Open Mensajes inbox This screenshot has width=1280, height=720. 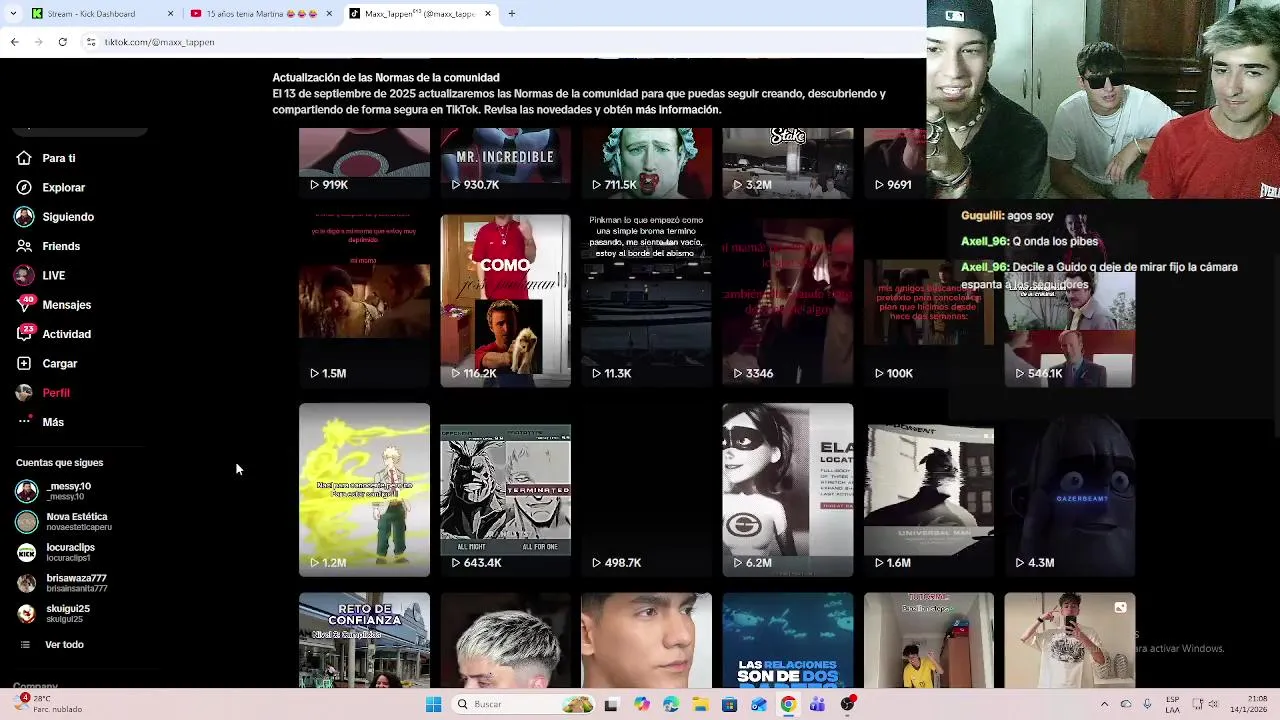[x=53, y=305]
